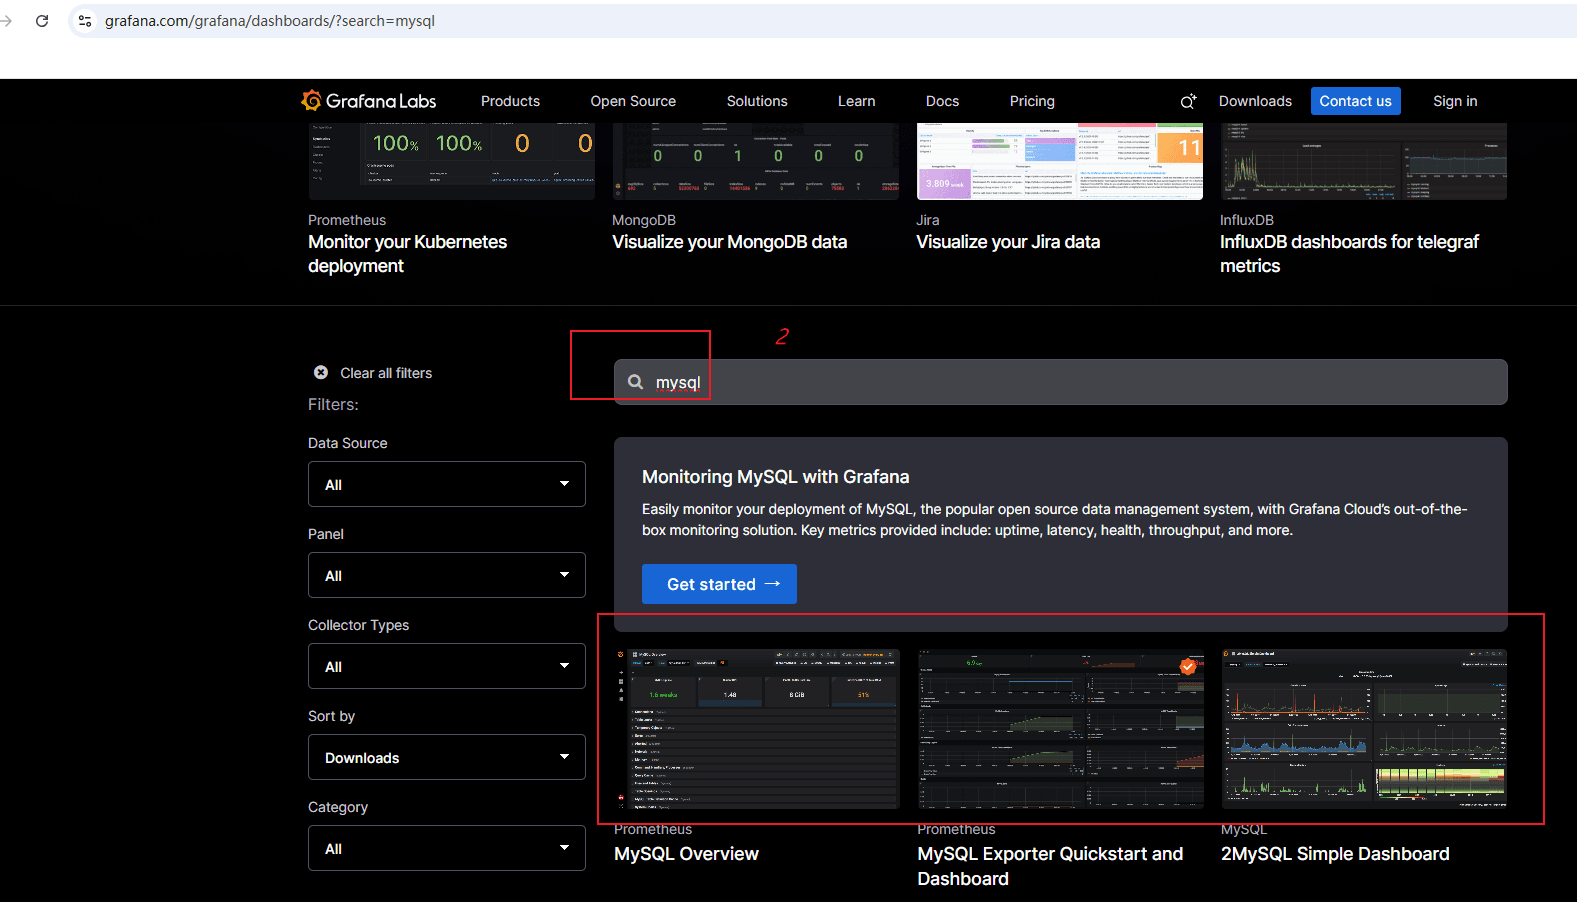This screenshot has width=1577, height=902.
Task: Click the Clear all filters X icon
Action: (321, 372)
